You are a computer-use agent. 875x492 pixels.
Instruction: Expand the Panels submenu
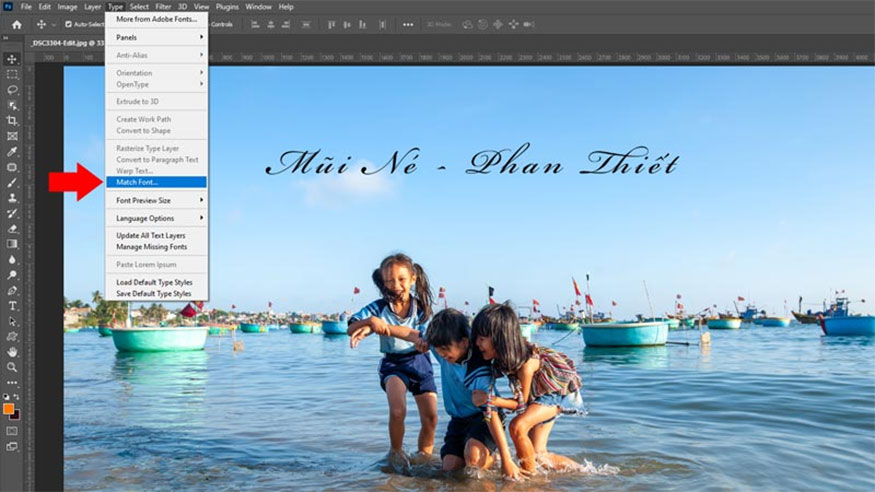tap(157, 37)
